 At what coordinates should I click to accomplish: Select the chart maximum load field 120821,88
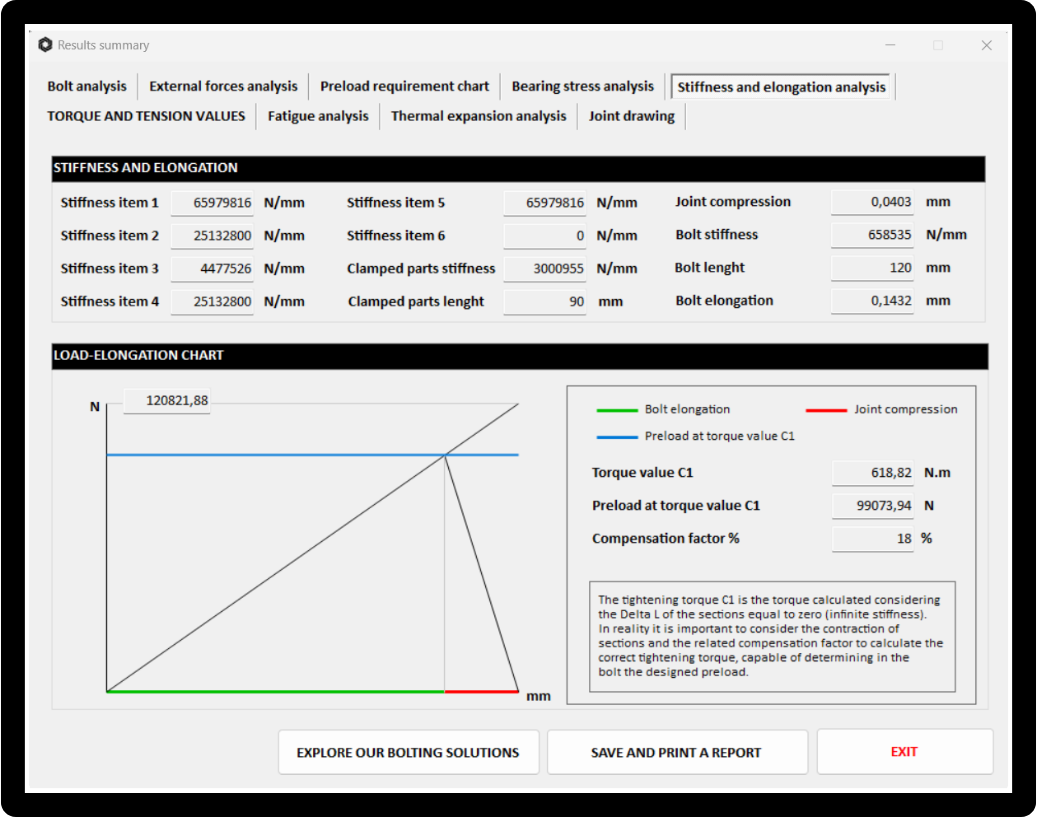click(x=167, y=401)
